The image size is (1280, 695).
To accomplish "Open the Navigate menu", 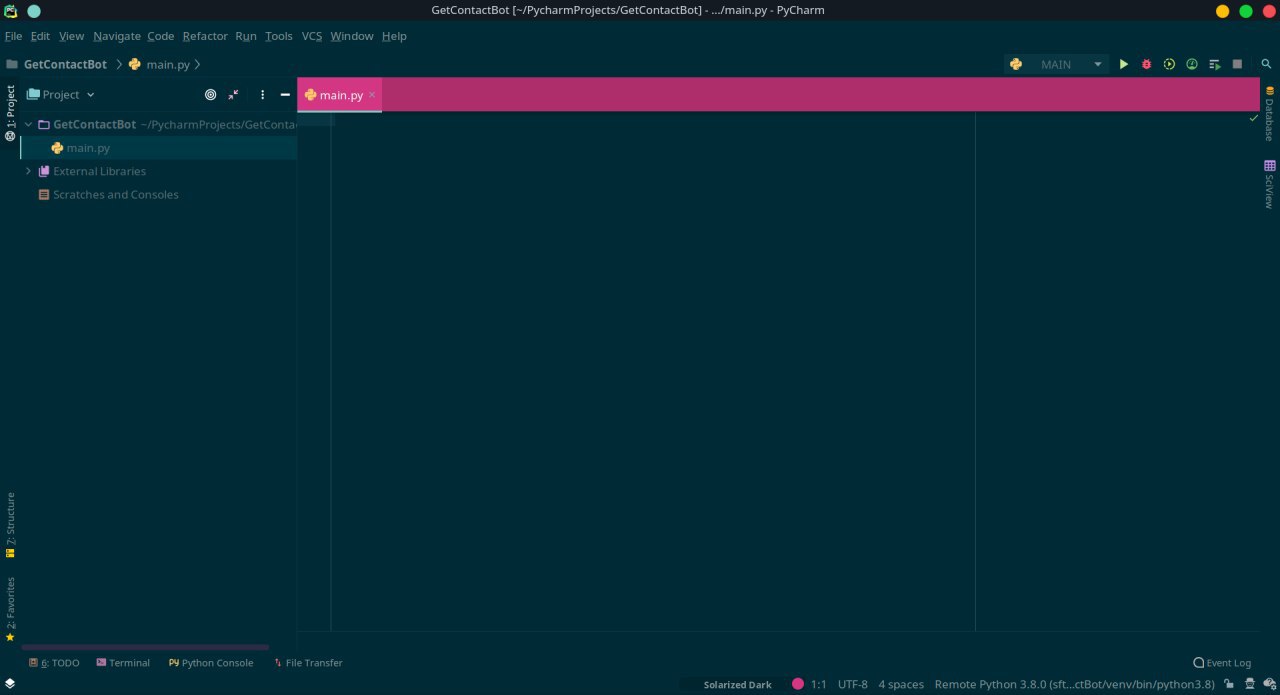I will [117, 36].
